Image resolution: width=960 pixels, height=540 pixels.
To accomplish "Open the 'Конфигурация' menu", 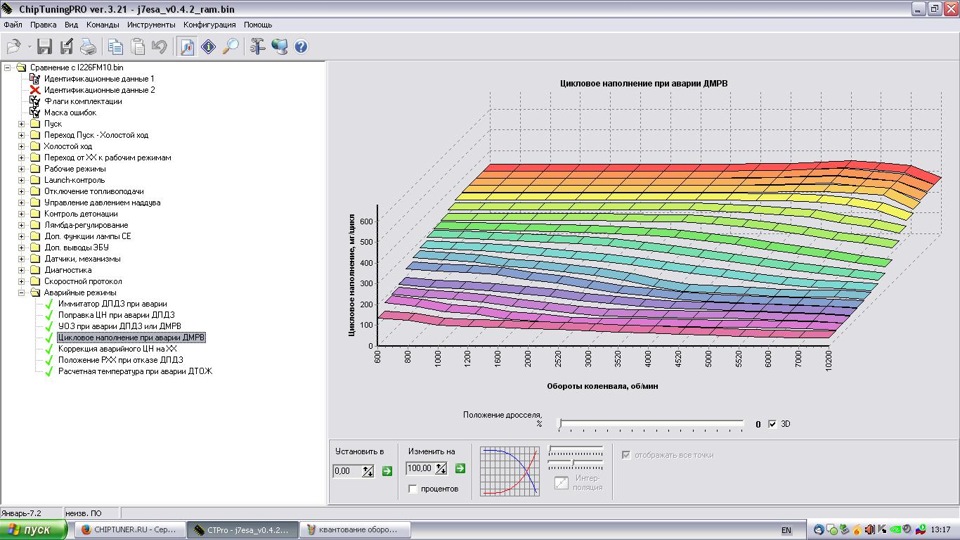I will click(x=210, y=24).
